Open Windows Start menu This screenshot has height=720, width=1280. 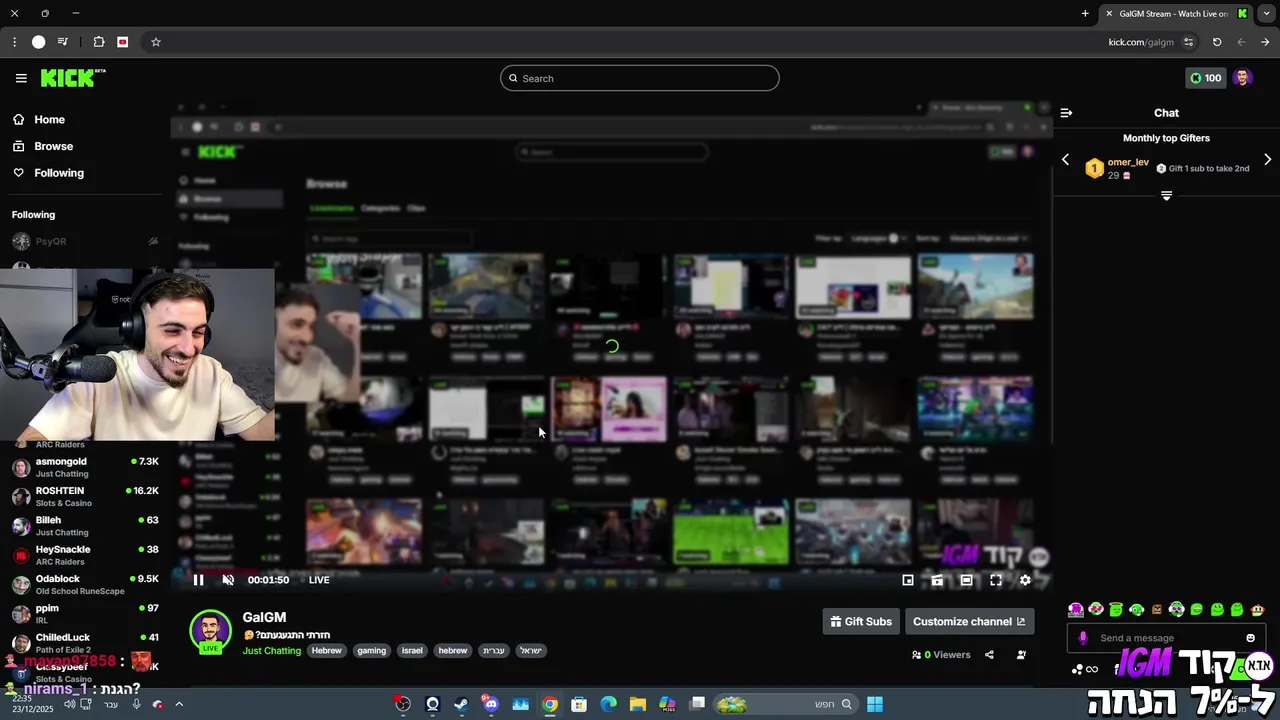(875, 704)
